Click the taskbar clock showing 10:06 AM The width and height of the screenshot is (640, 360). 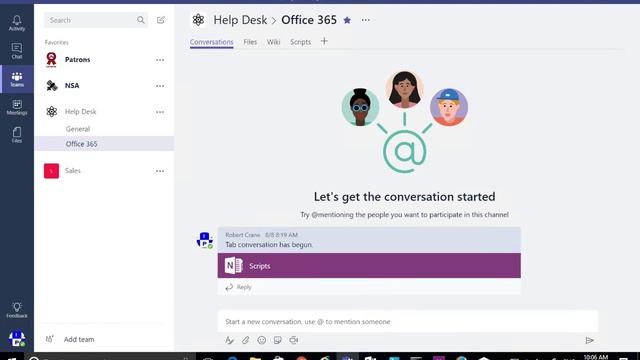596,357
